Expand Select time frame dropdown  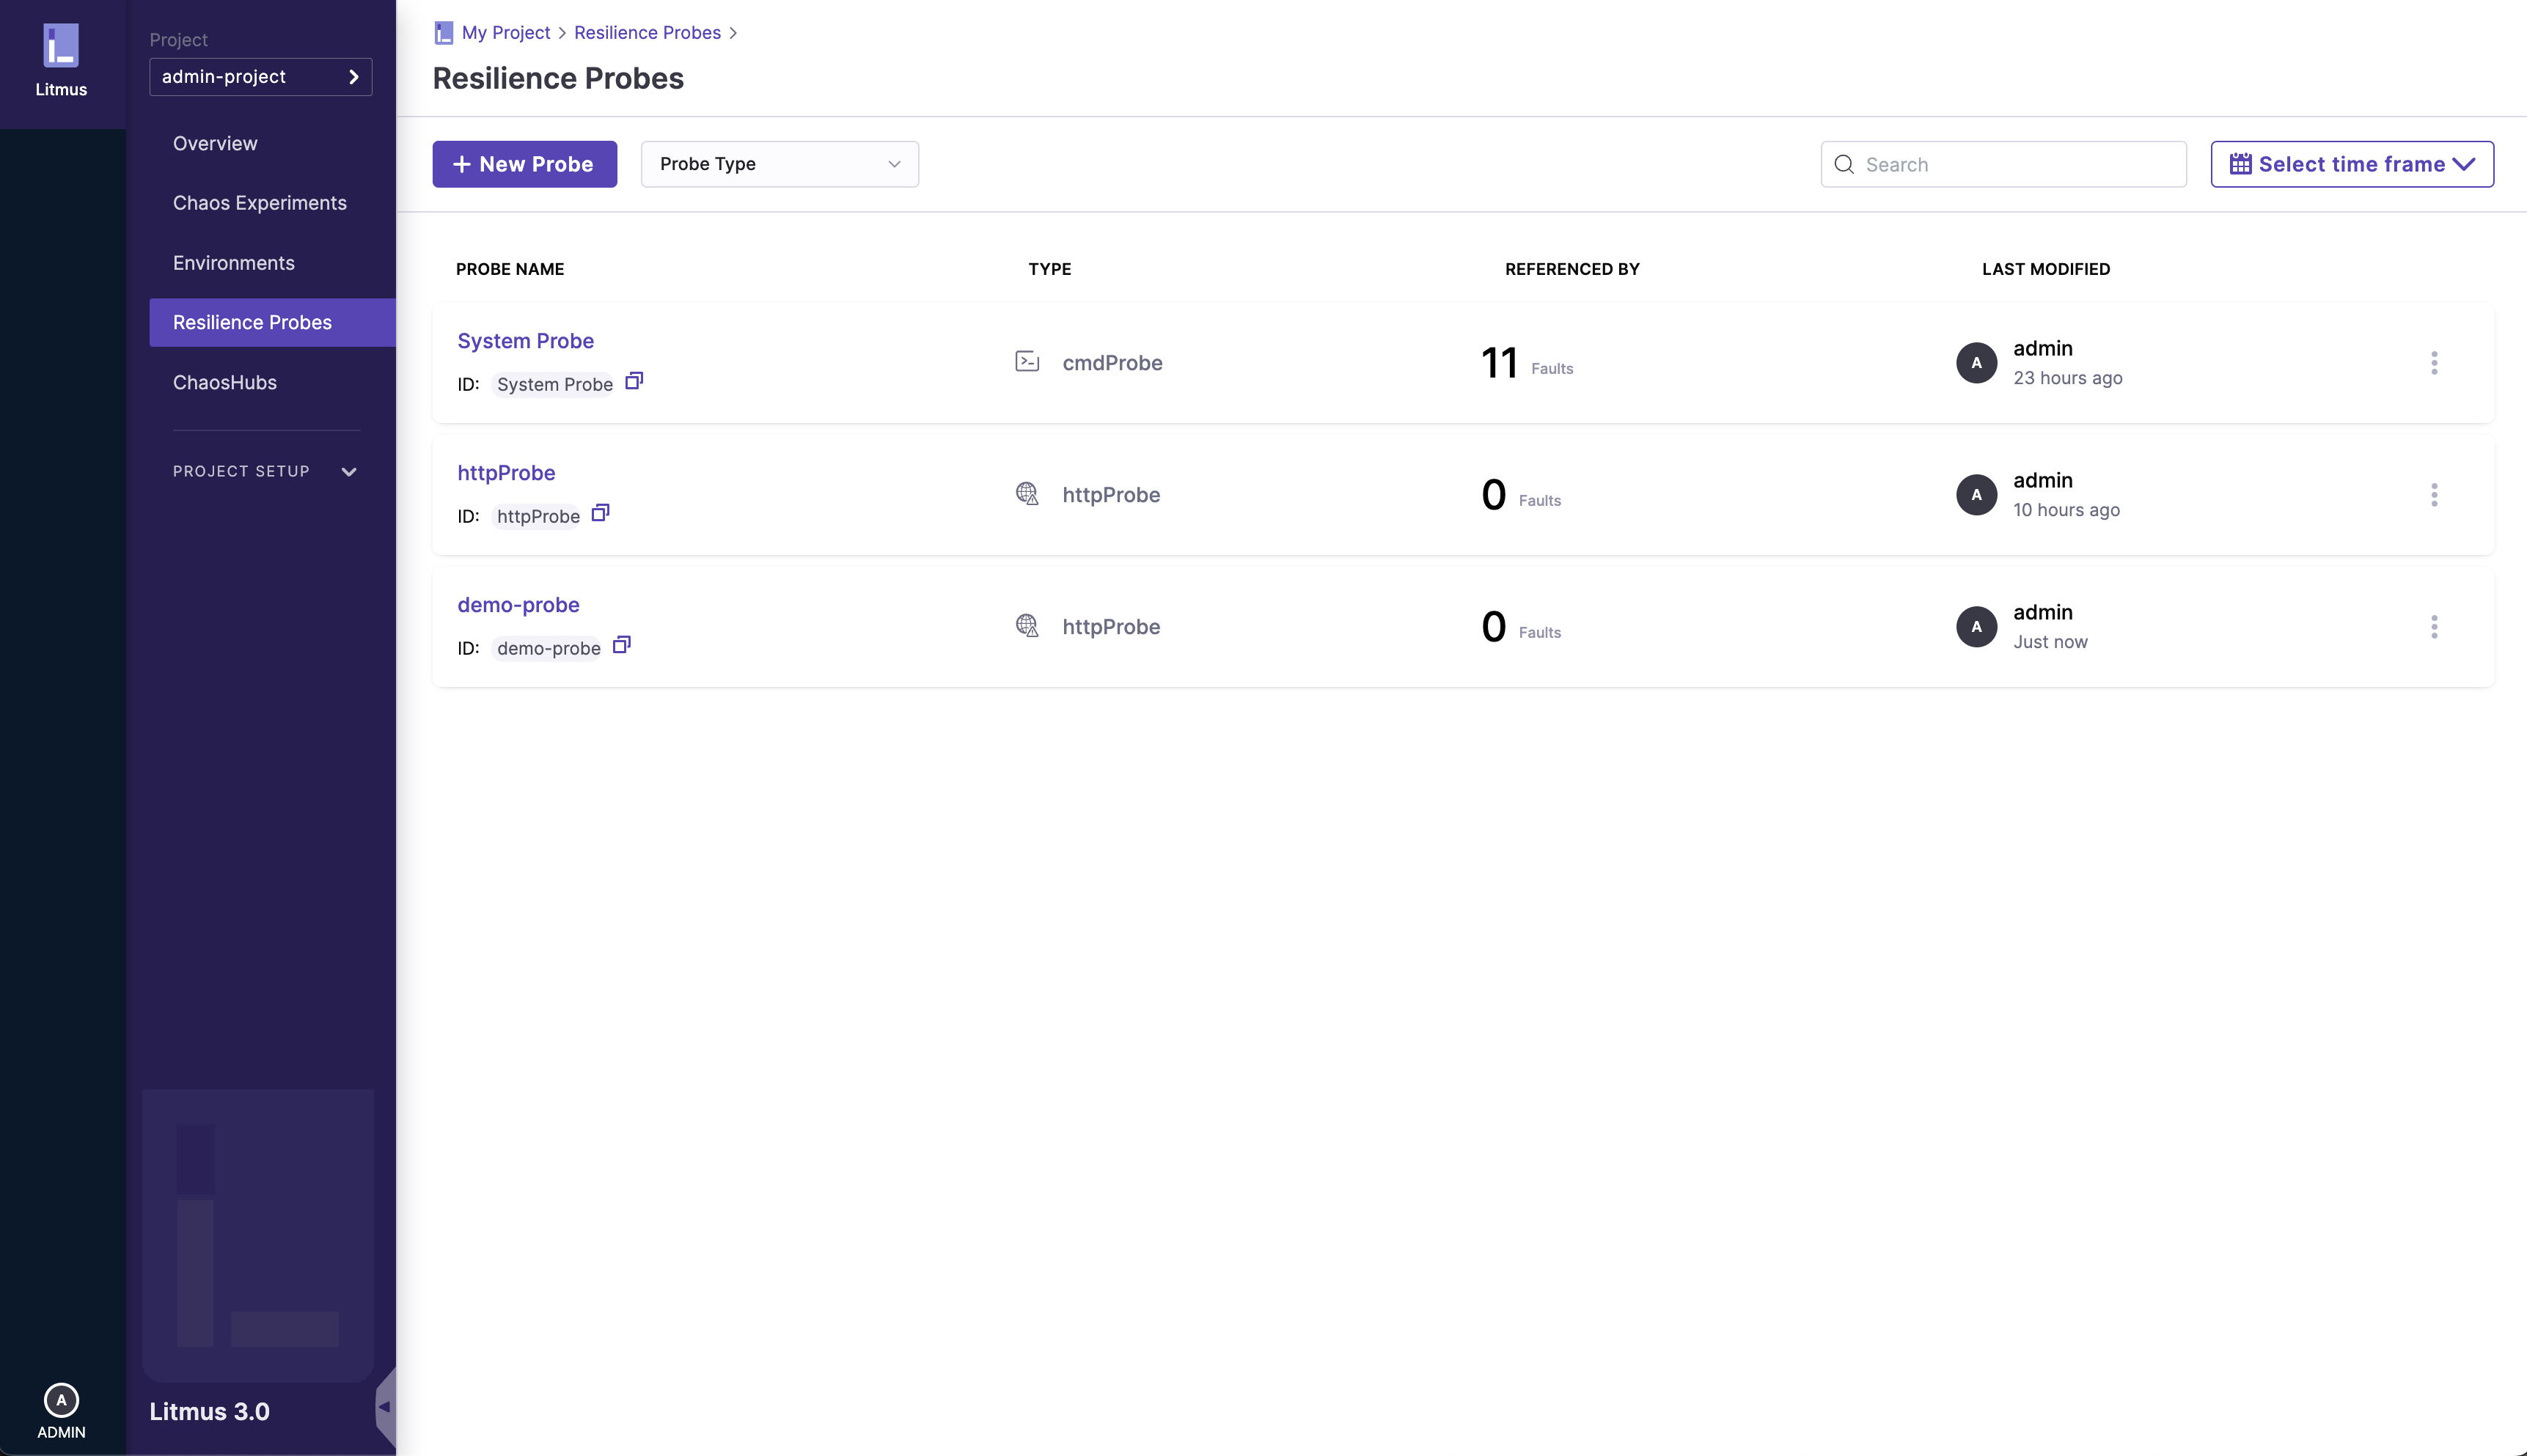2351,164
